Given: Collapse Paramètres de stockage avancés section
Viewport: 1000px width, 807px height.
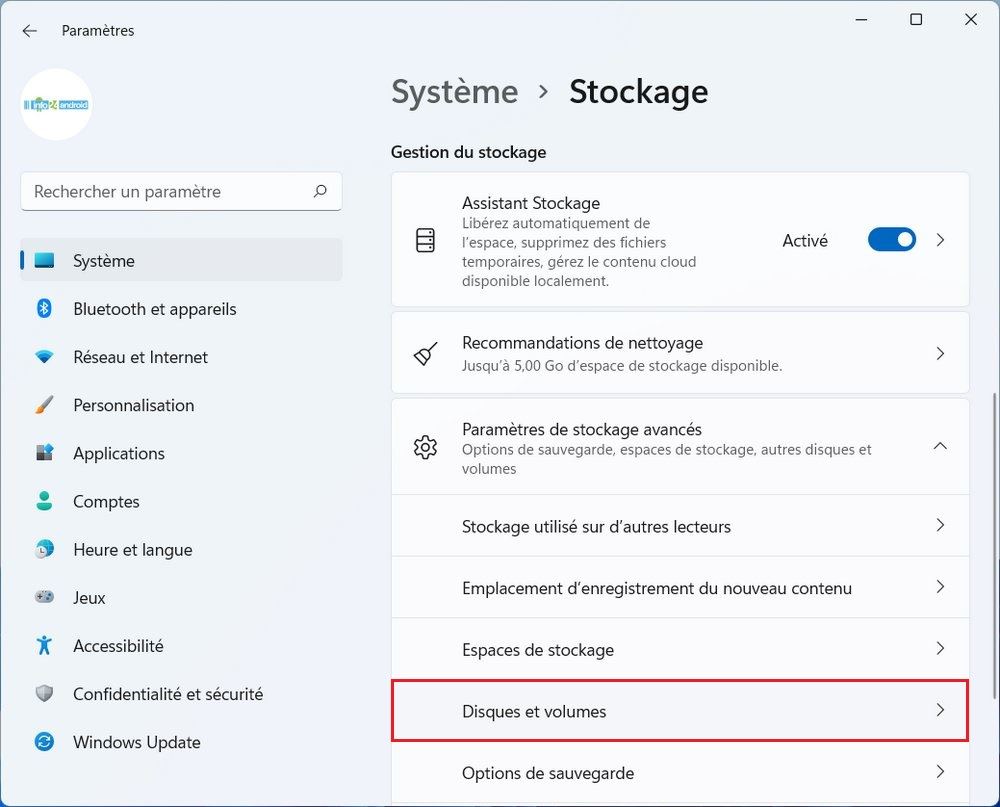Looking at the screenshot, I should pyautogui.click(x=939, y=446).
